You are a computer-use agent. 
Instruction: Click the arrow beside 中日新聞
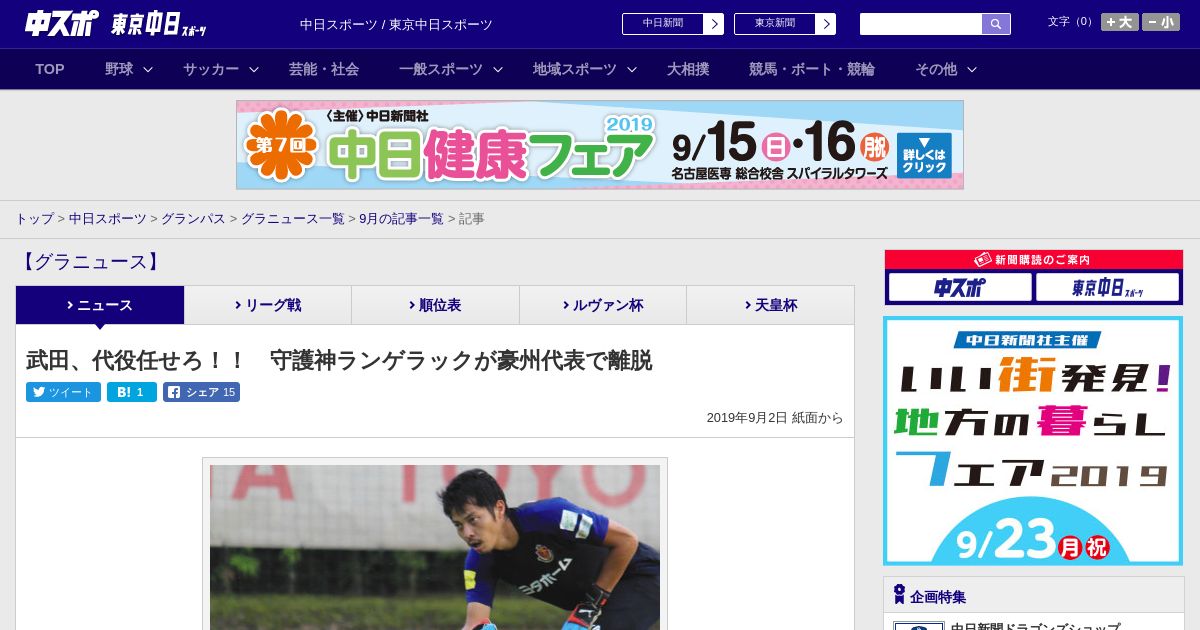[714, 24]
